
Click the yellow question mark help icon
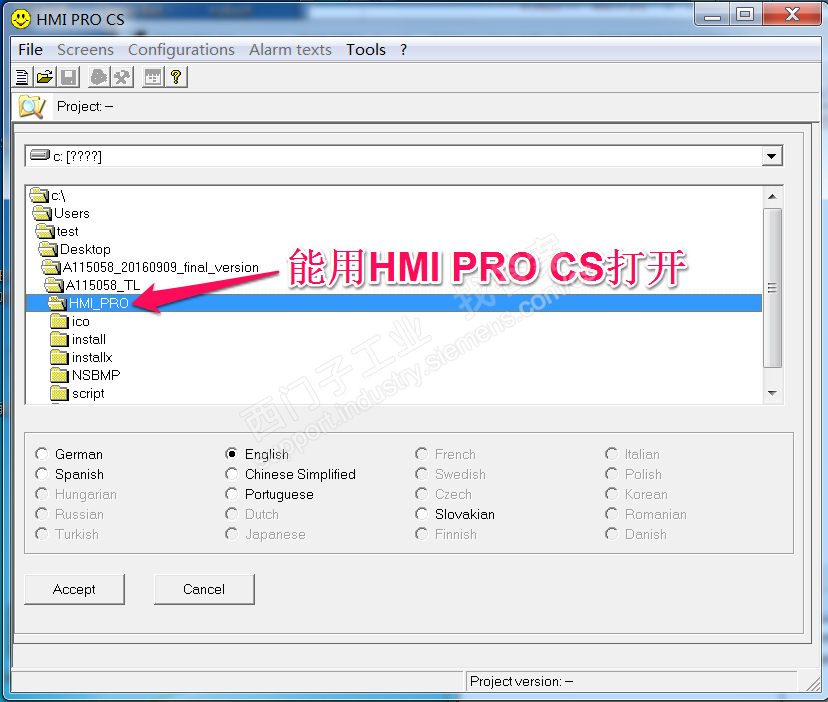176,77
